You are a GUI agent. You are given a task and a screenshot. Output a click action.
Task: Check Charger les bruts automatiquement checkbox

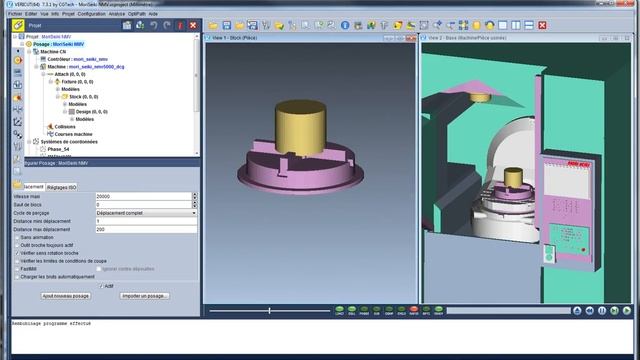click(x=17, y=277)
